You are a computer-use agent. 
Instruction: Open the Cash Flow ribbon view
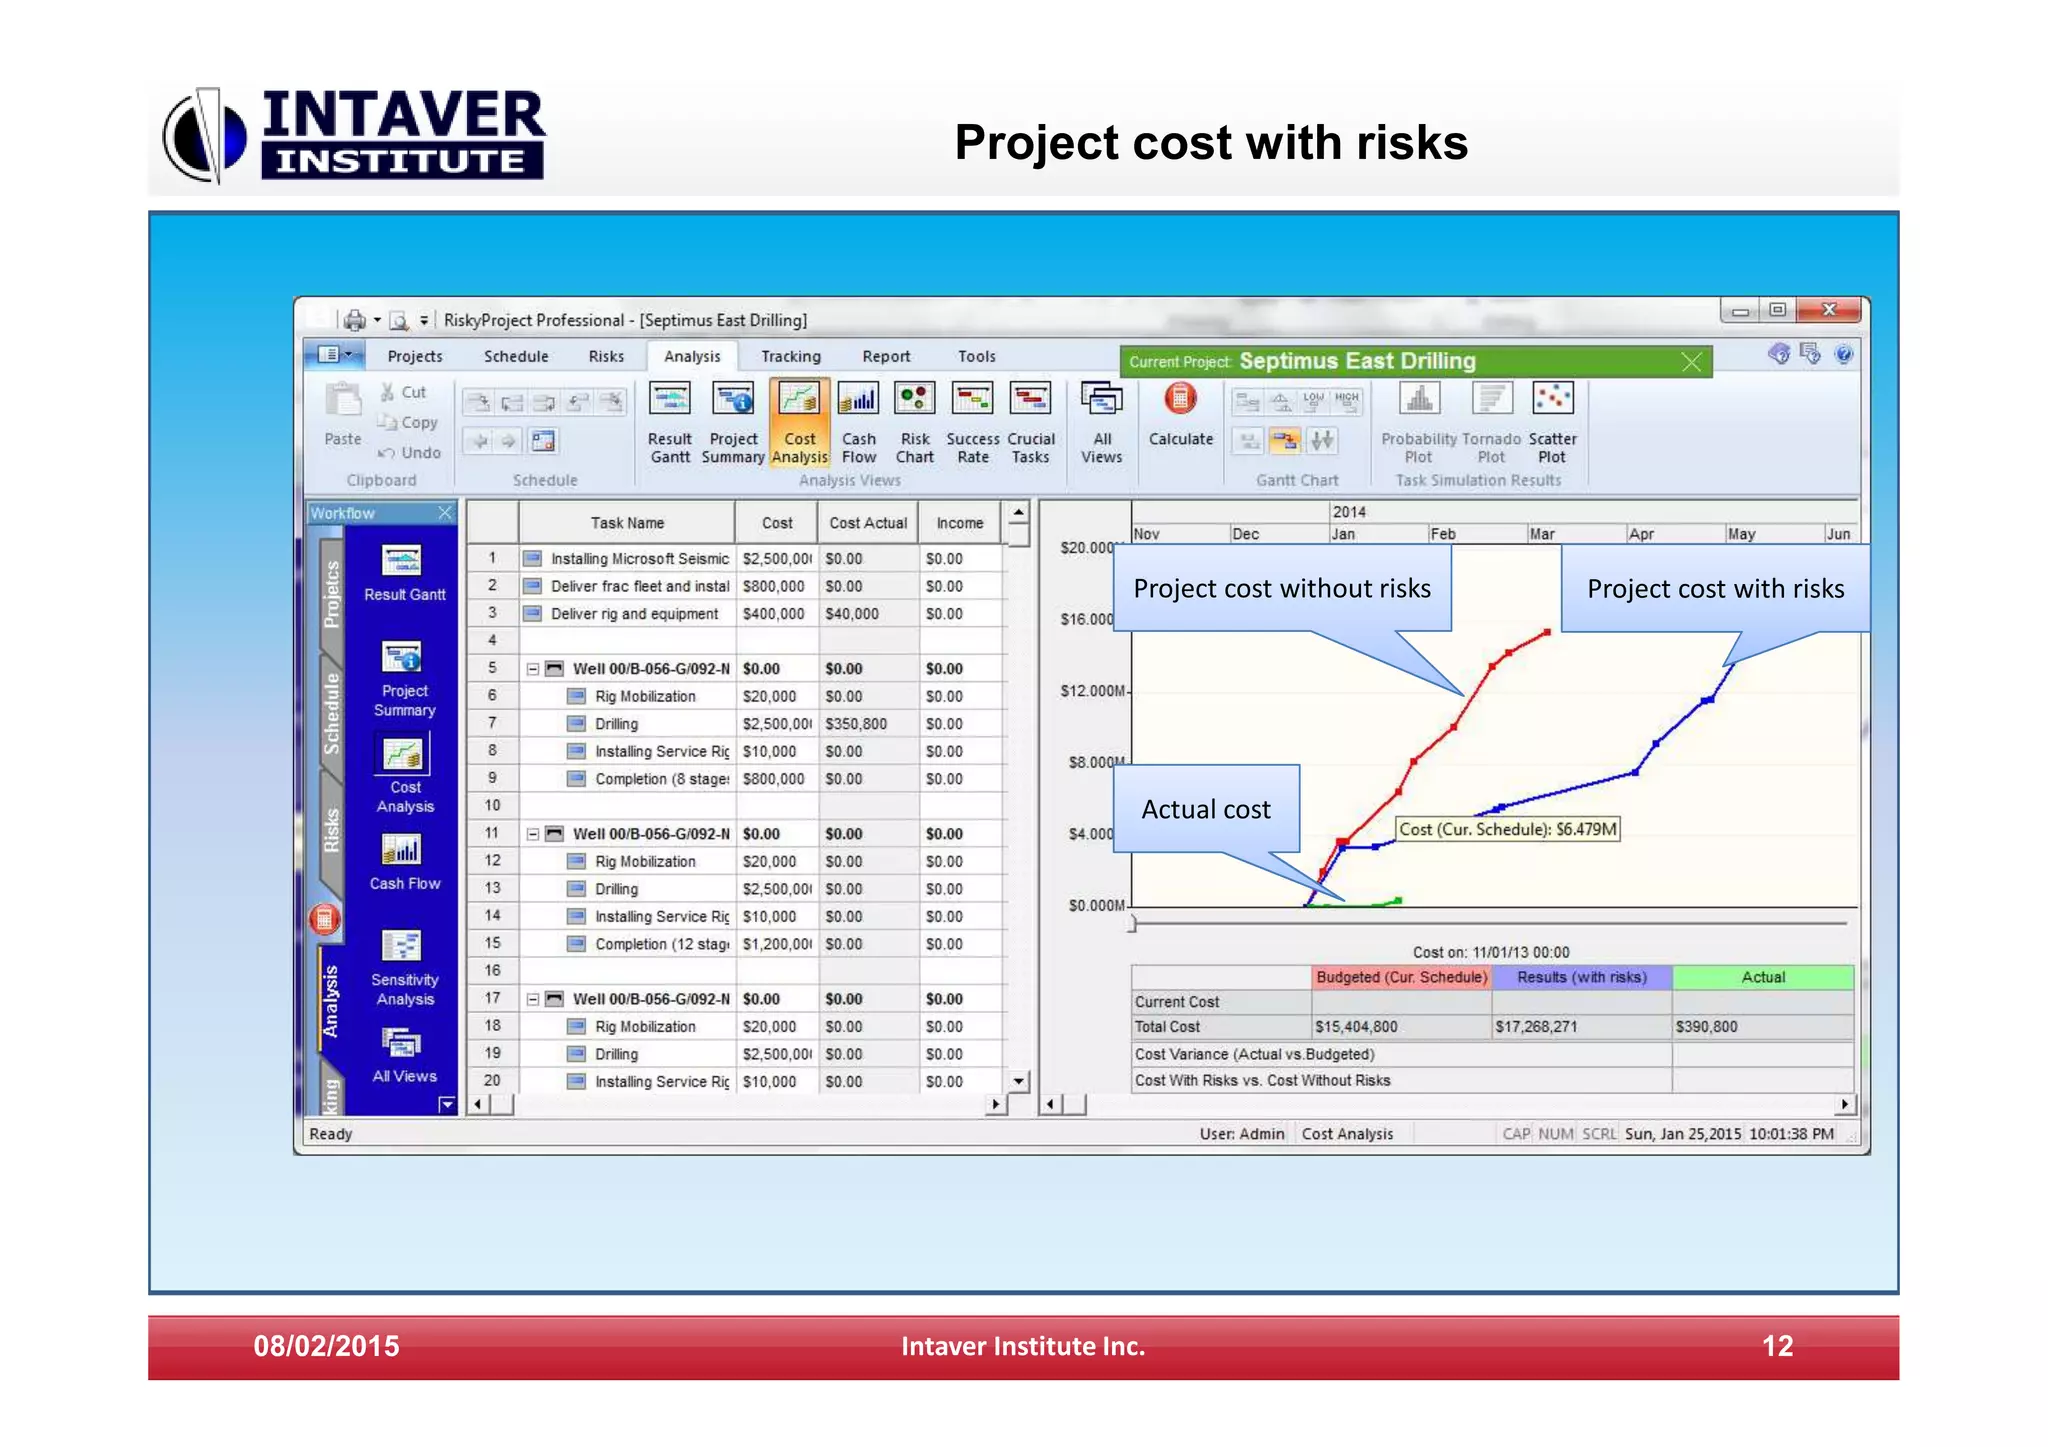click(x=858, y=423)
